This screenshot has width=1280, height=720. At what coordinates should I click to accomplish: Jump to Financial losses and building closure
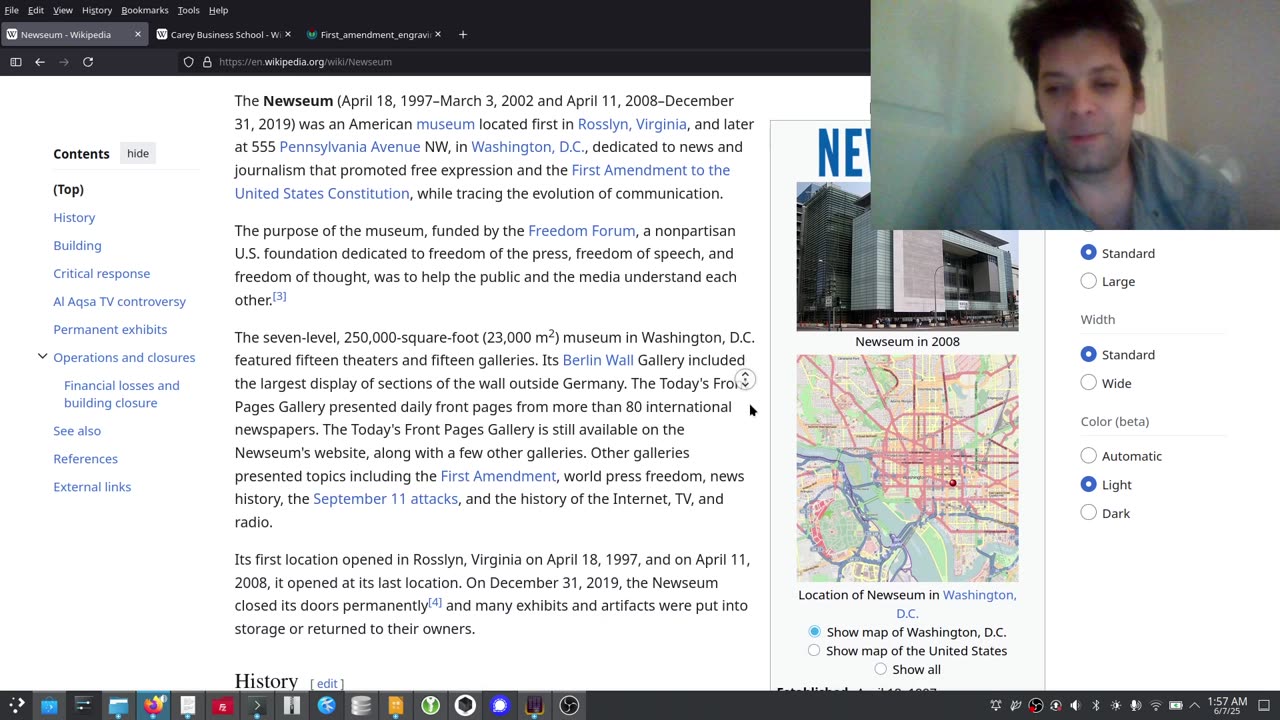[122, 394]
